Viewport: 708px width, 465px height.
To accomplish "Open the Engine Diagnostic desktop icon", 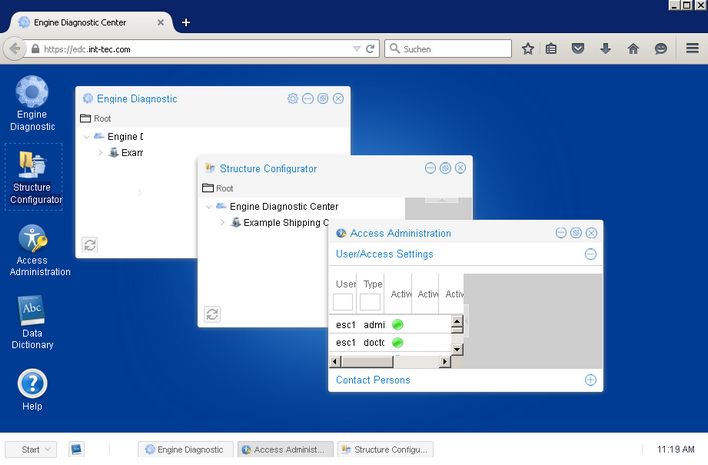I will pyautogui.click(x=32, y=104).
